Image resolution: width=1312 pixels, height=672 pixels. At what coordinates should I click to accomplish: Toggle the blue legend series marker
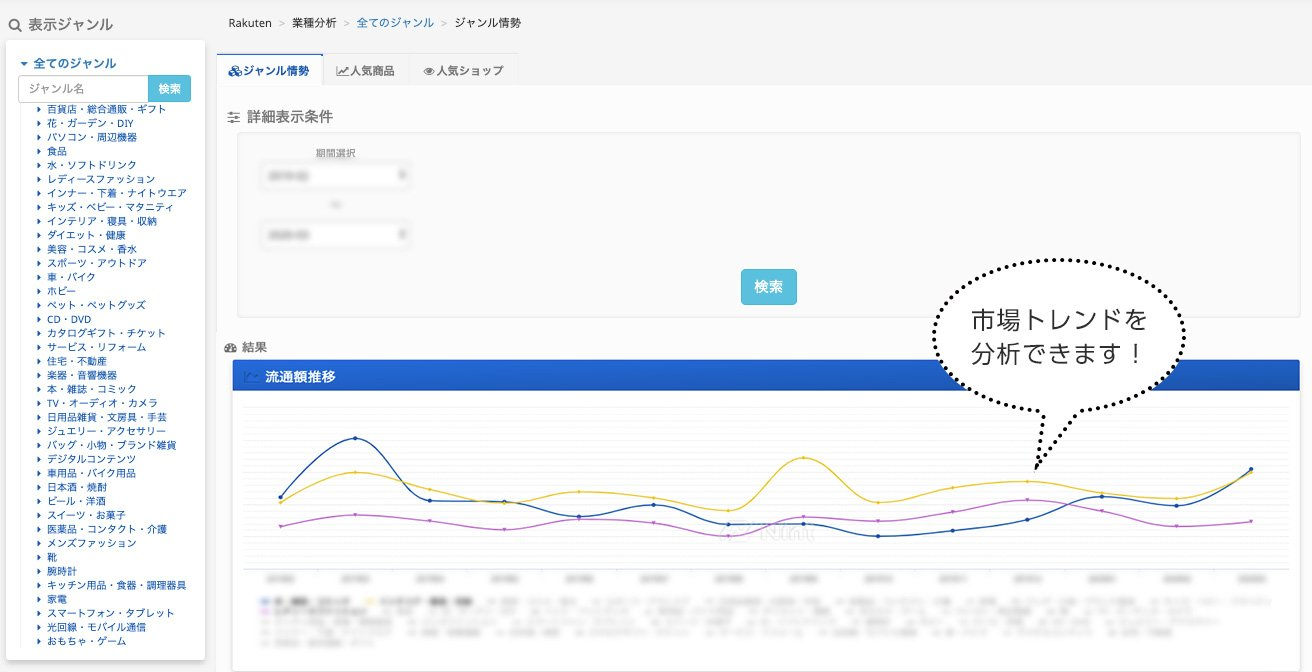coord(263,602)
